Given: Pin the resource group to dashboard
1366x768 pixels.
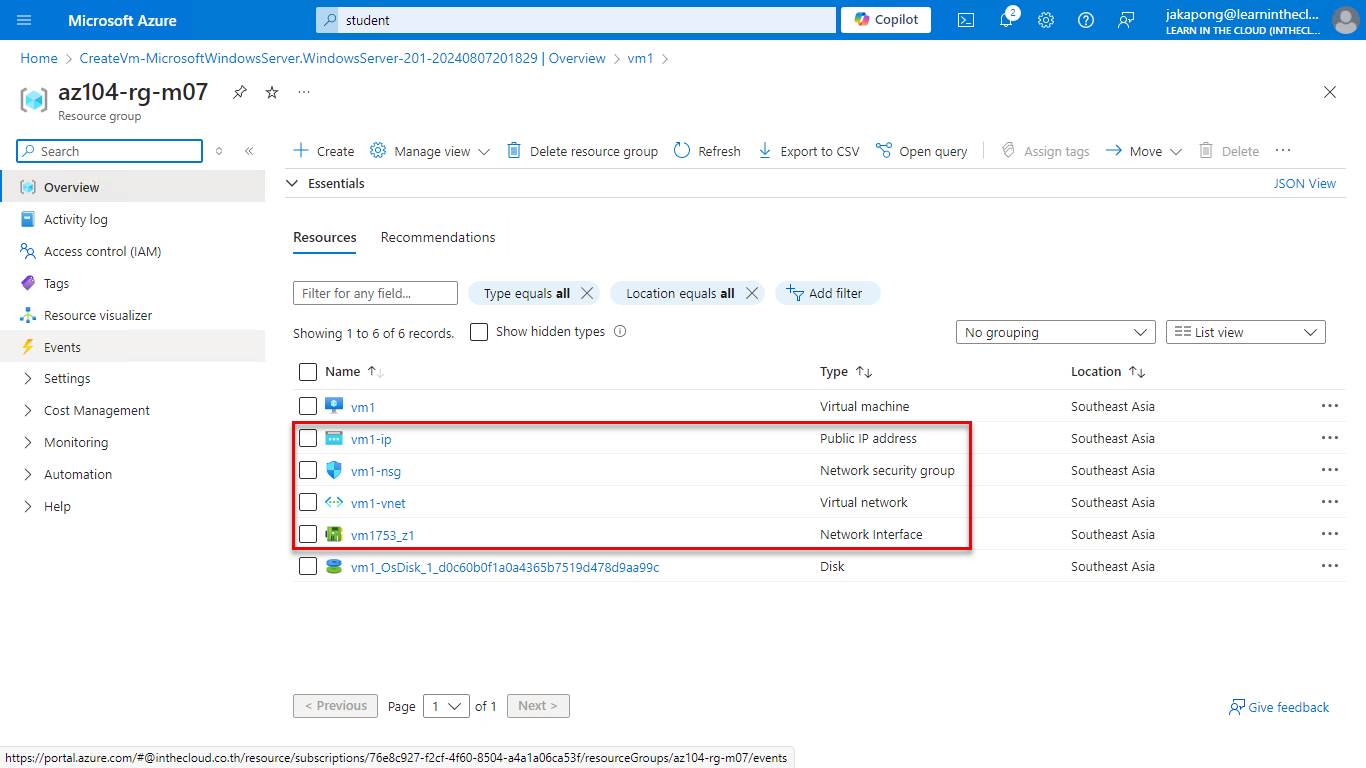Looking at the screenshot, I should point(240,92).
